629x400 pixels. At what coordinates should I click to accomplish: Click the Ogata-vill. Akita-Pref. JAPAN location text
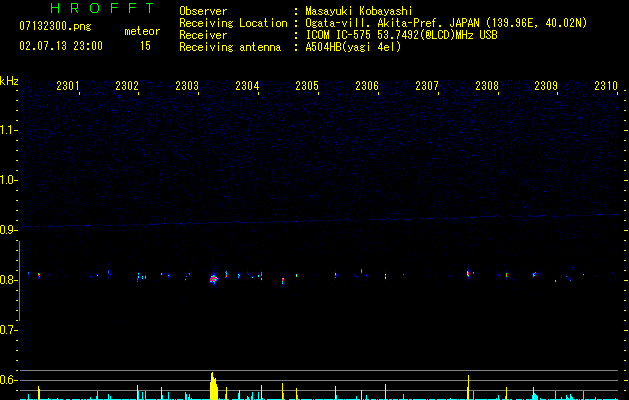(446, 23)
